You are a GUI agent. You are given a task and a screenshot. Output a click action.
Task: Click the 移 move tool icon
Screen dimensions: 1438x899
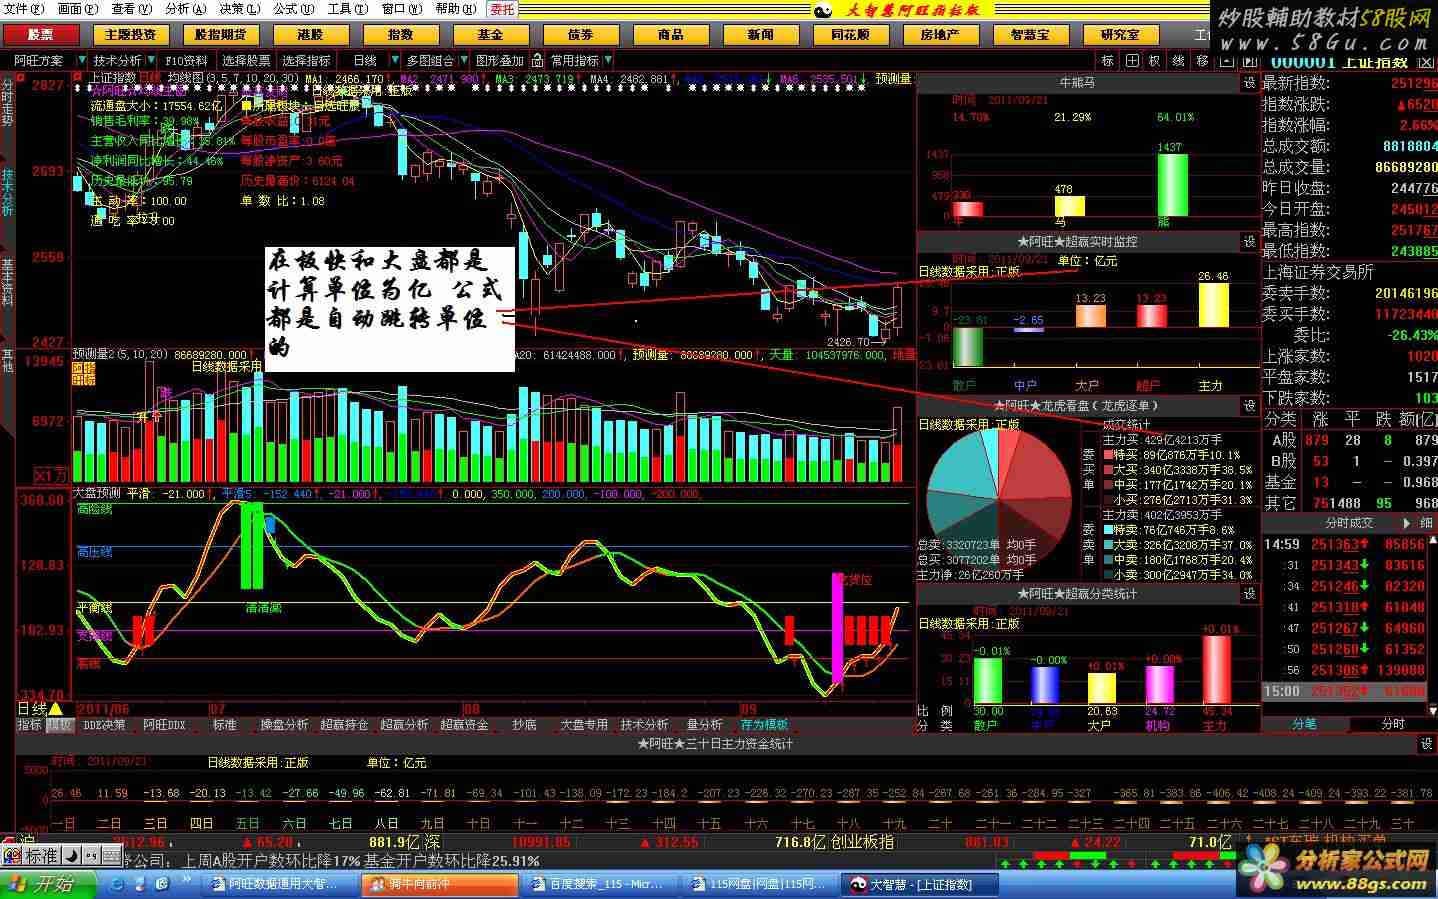pos(1203,61)
